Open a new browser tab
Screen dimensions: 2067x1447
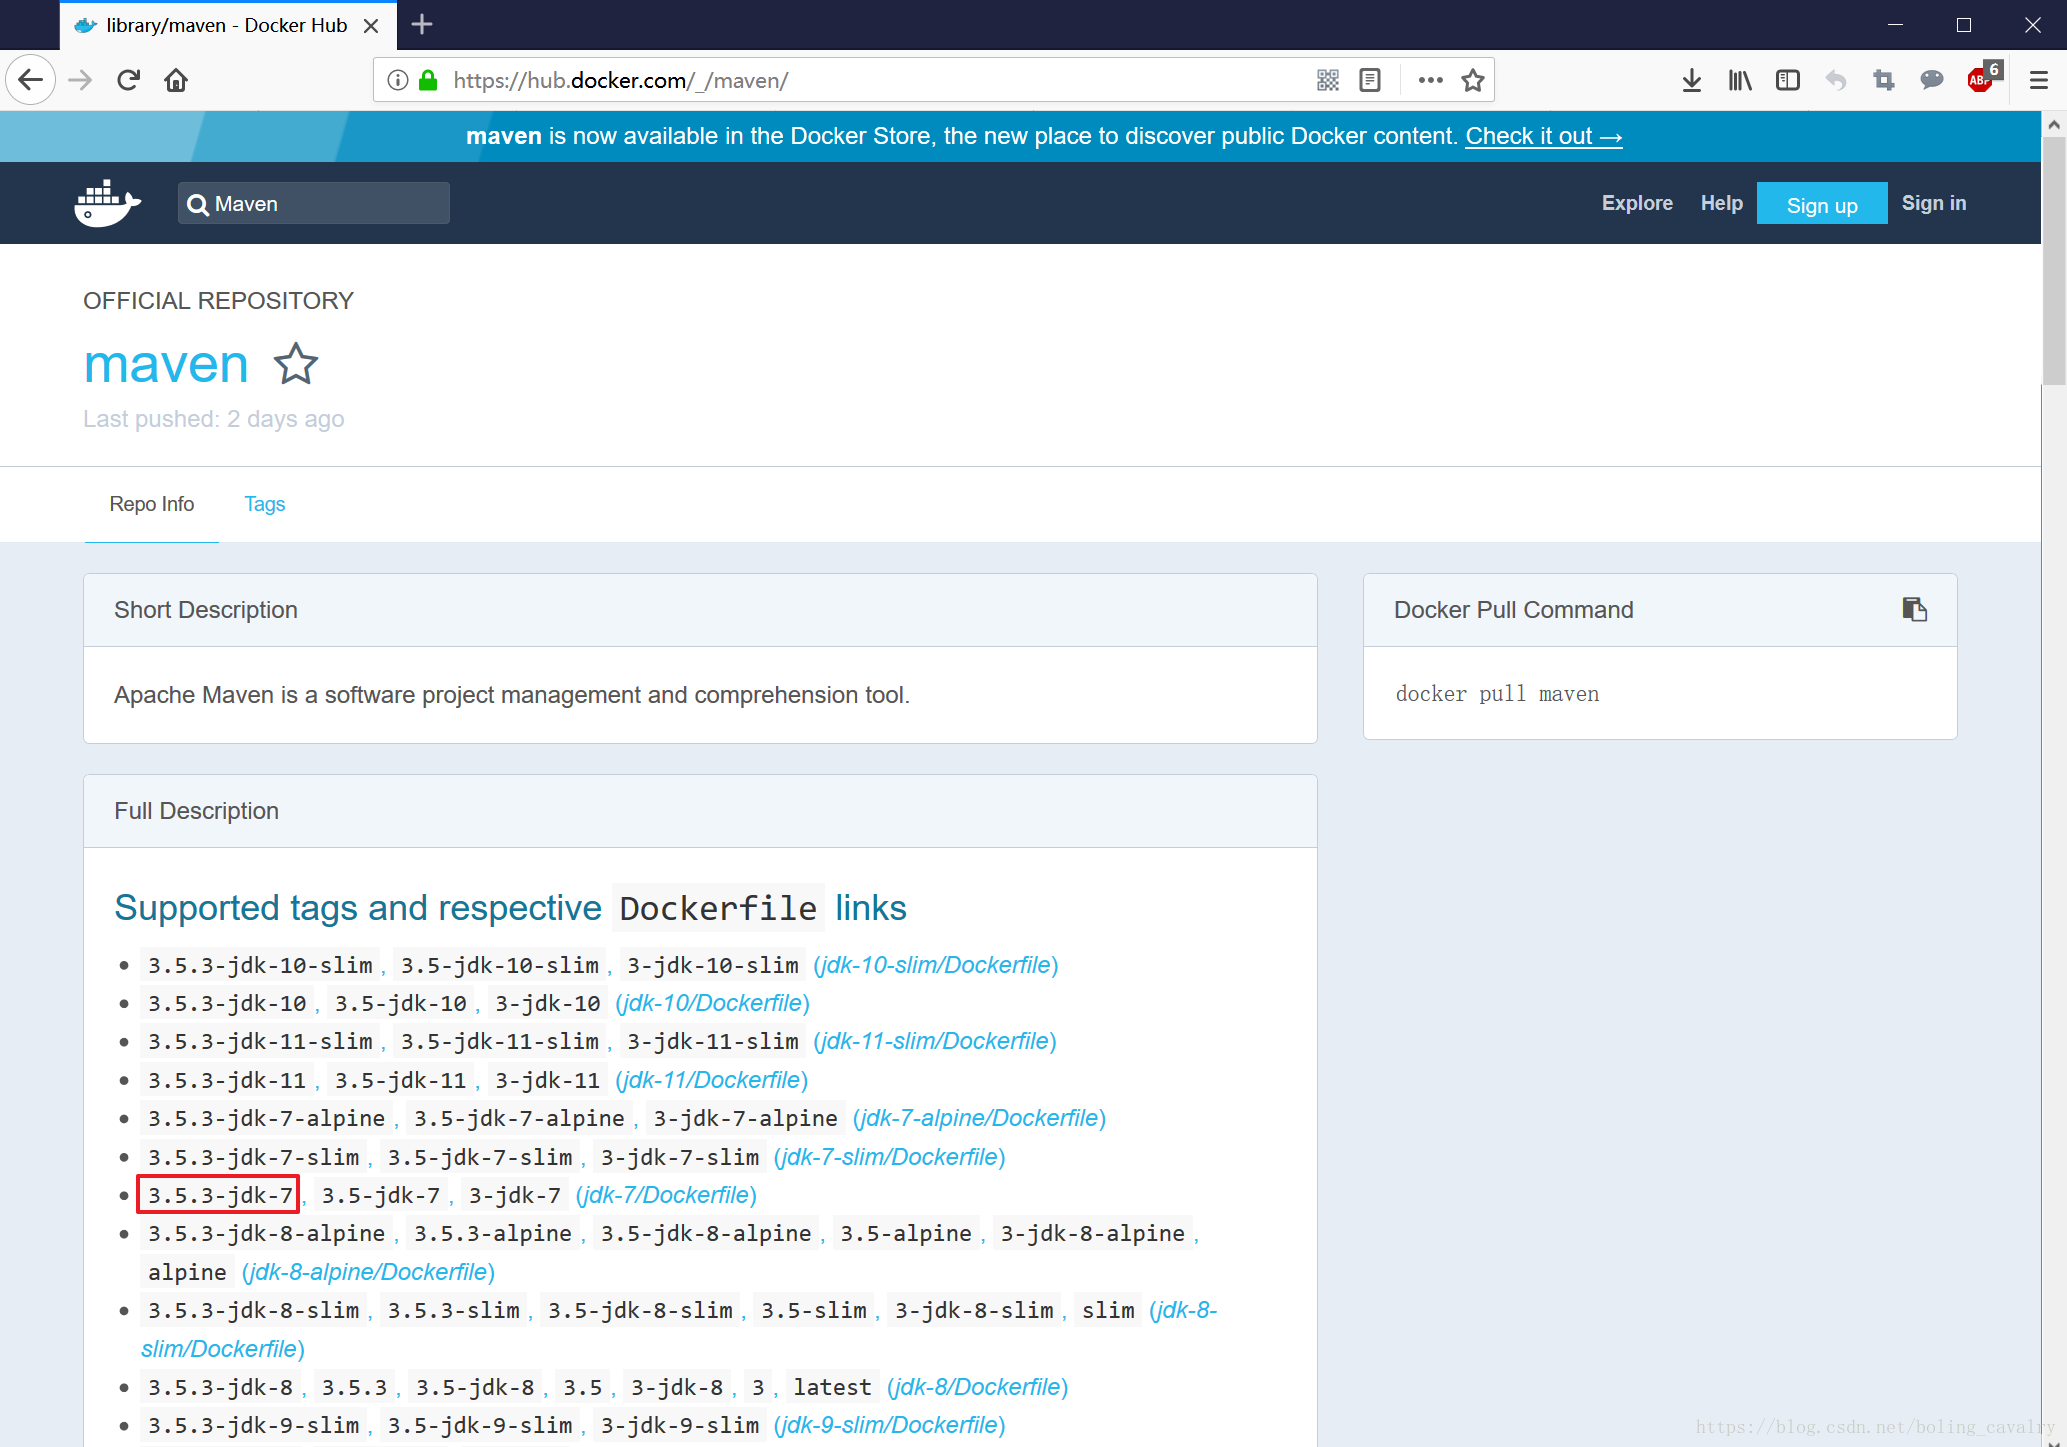[x=422, y=24]
